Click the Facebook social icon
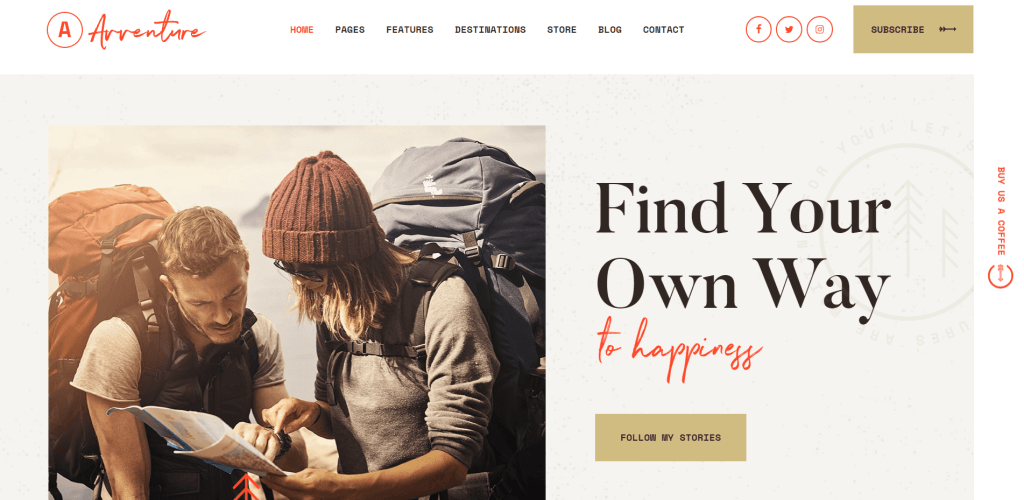 click(758, 29)
